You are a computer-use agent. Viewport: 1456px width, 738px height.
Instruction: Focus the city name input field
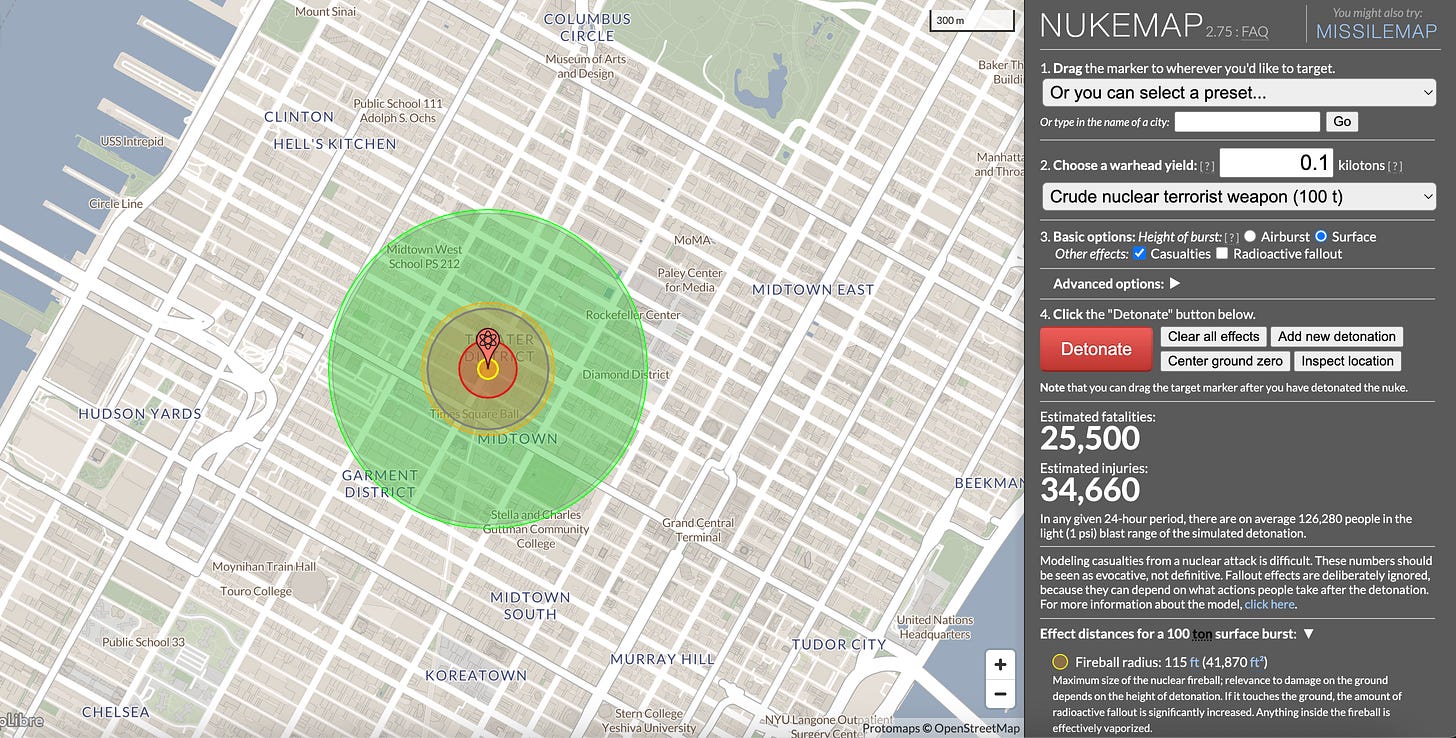tap(1247, 121)
